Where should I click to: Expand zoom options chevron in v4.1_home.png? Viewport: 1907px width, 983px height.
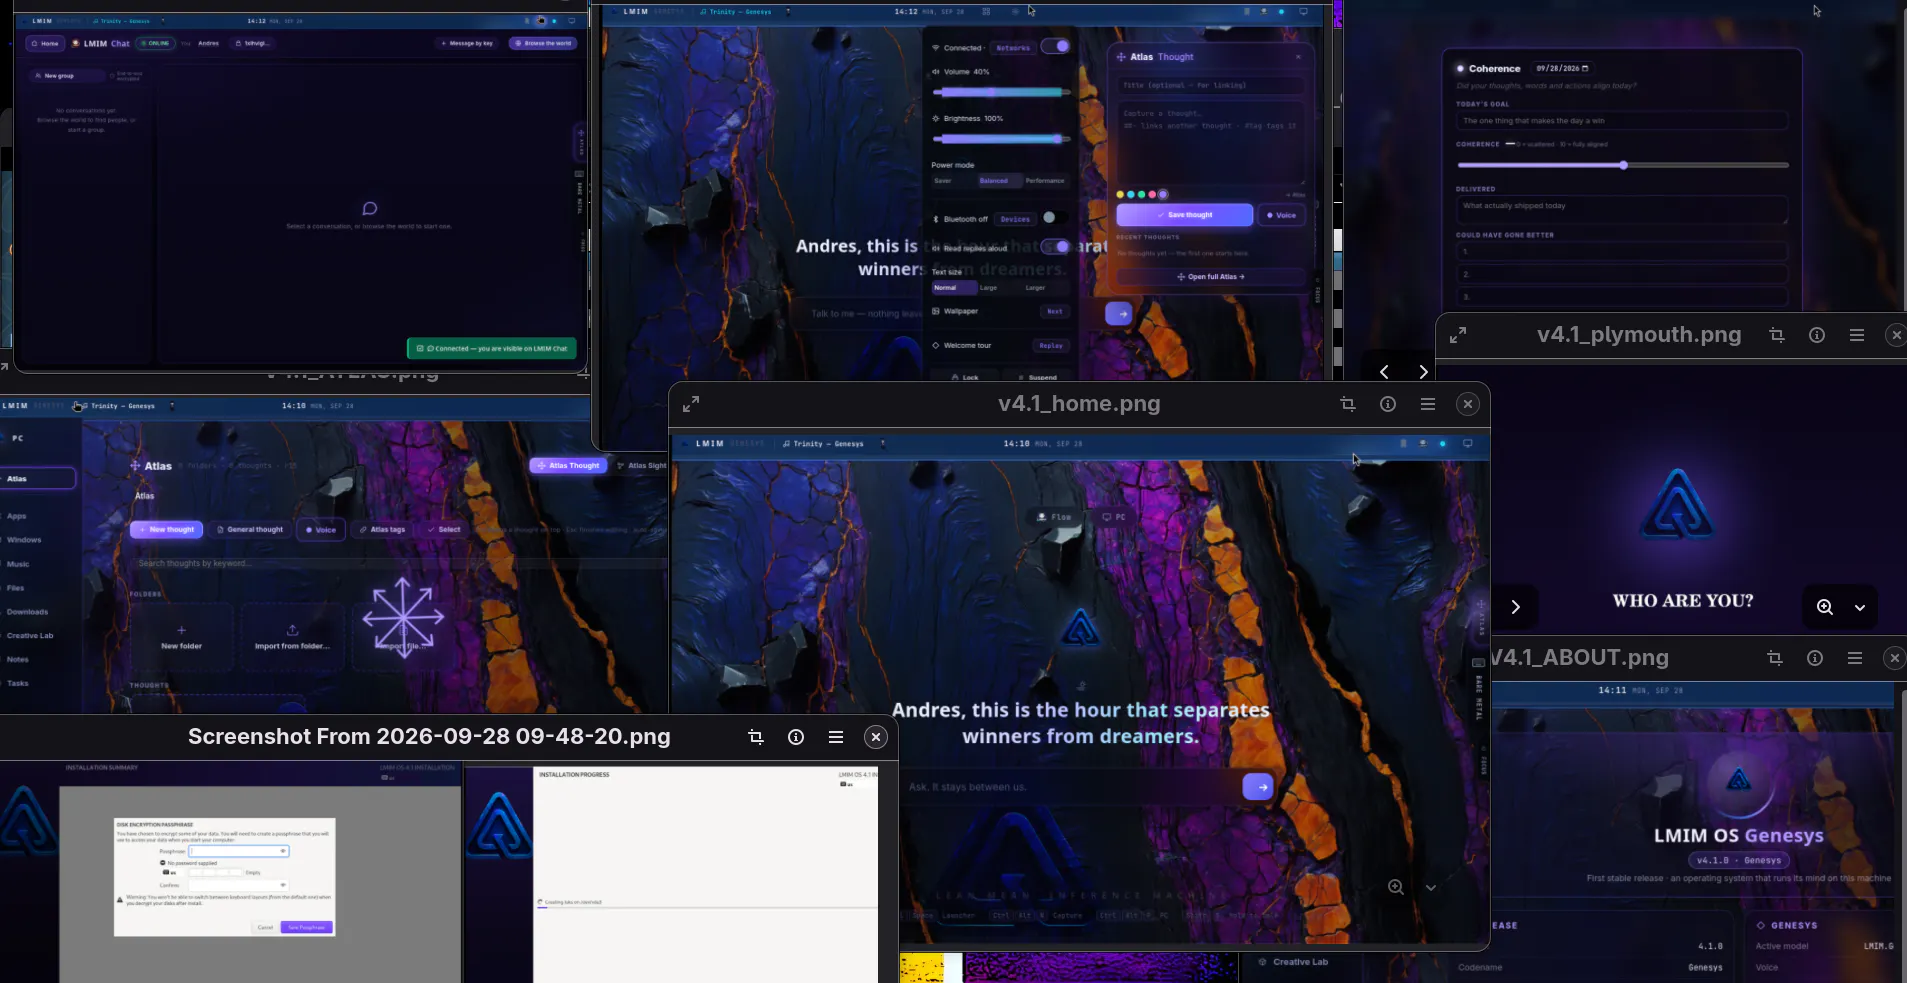coord(1431,887)
